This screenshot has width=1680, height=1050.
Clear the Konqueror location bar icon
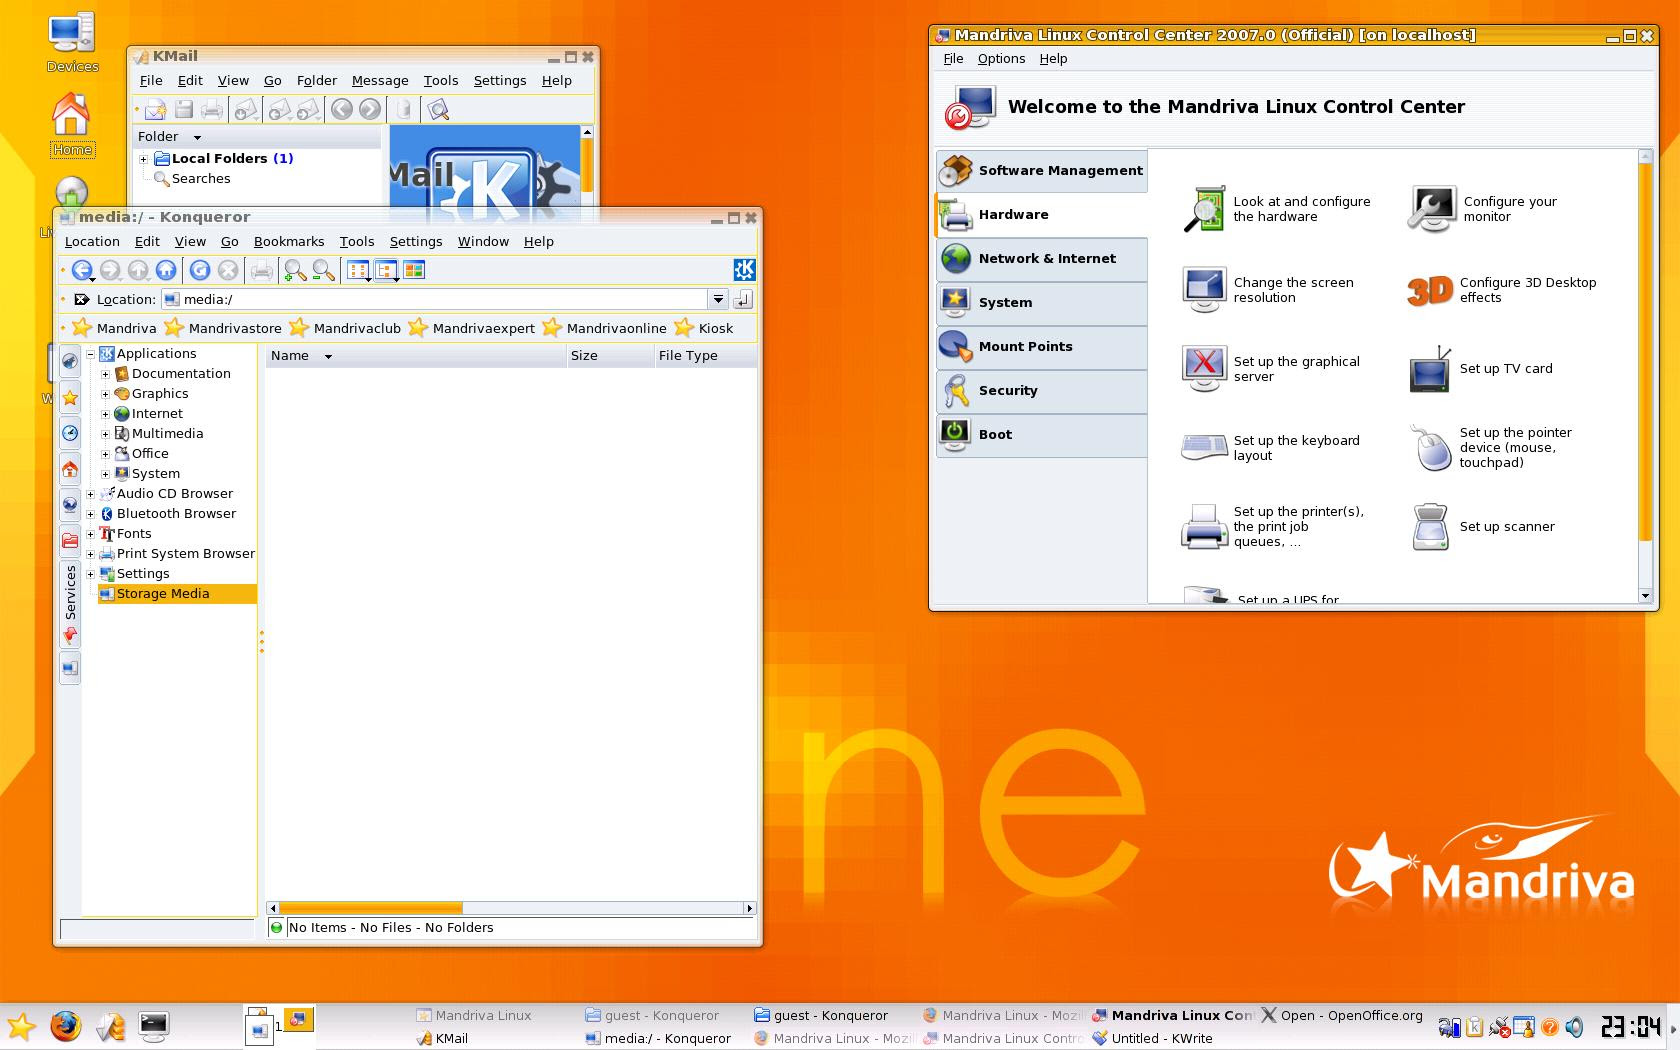click(x=81, y=299)
